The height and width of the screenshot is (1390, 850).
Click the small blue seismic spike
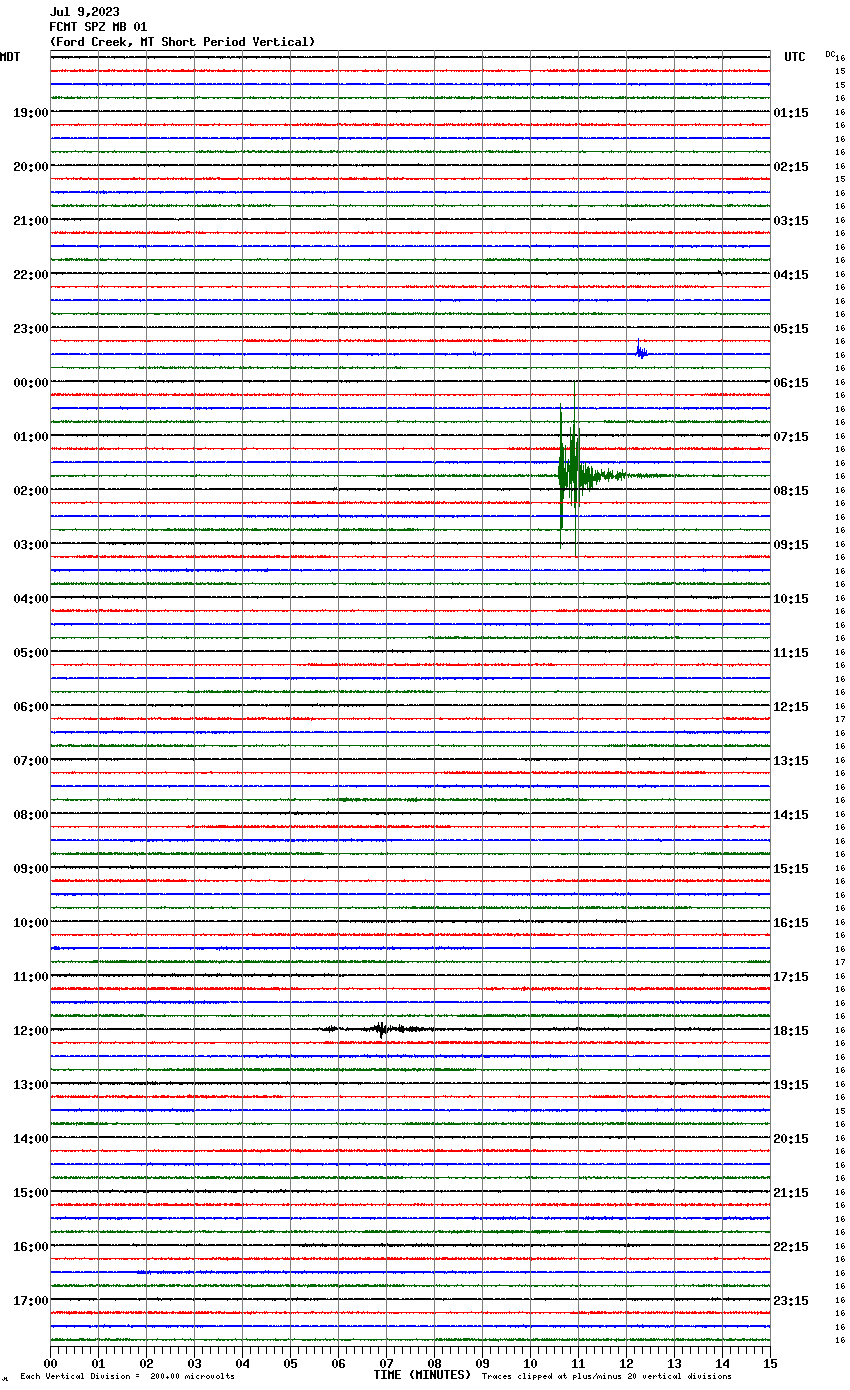click(641, 351)
